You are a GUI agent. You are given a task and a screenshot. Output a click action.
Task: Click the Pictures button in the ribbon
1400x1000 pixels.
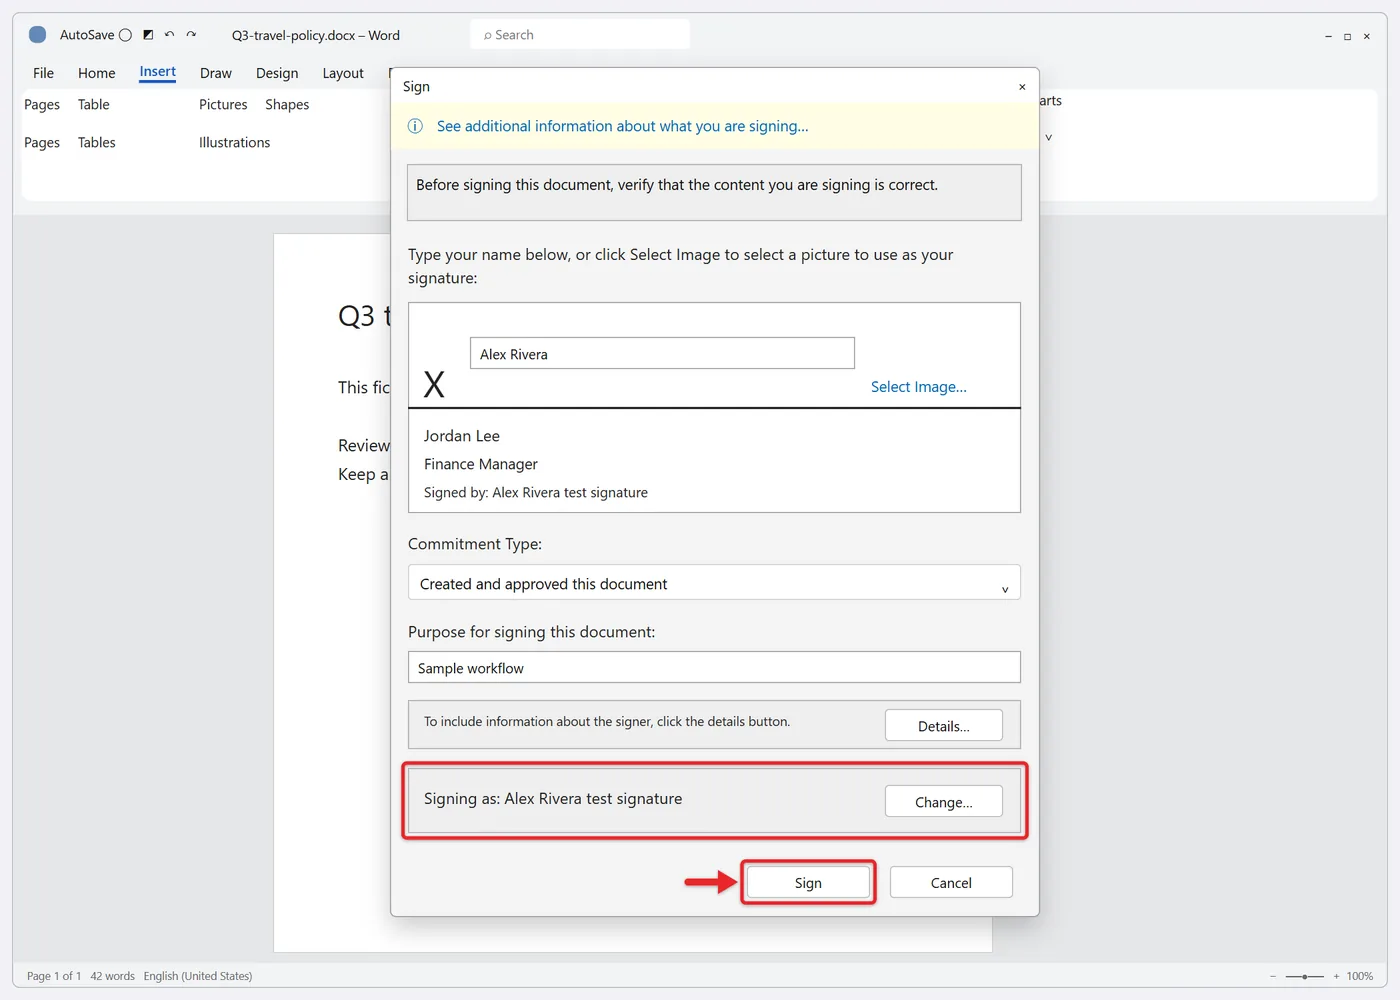click(223, 104)
